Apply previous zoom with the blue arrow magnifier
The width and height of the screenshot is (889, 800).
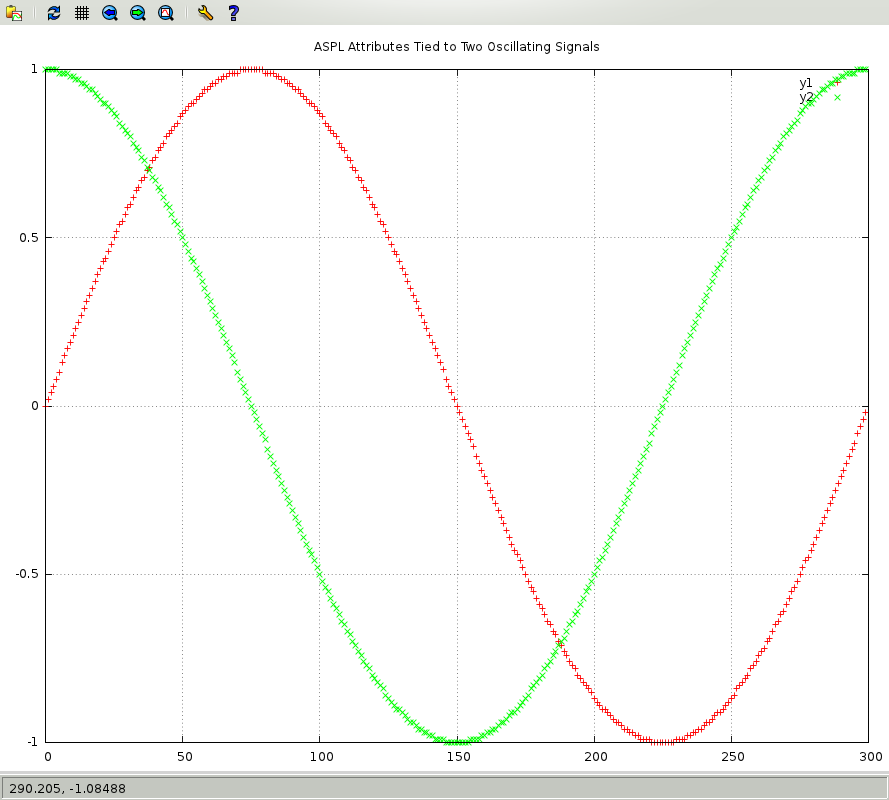click(x=110, y=13)
